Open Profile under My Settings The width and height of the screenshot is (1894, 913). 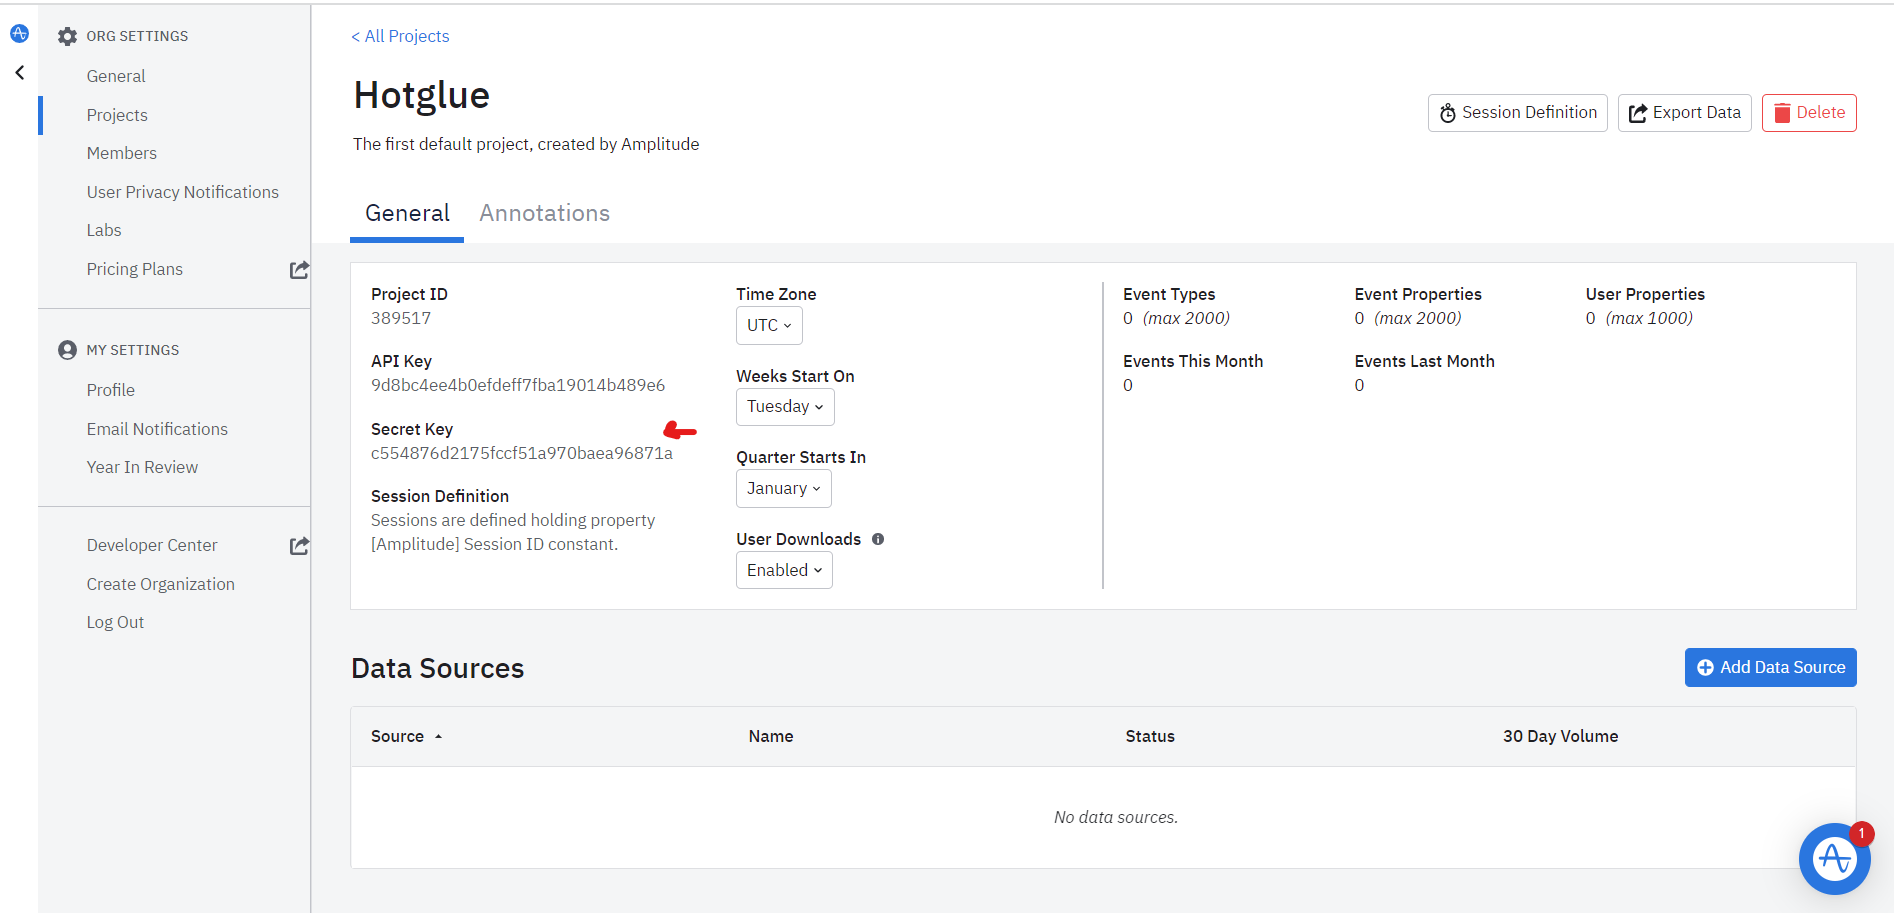110,390
